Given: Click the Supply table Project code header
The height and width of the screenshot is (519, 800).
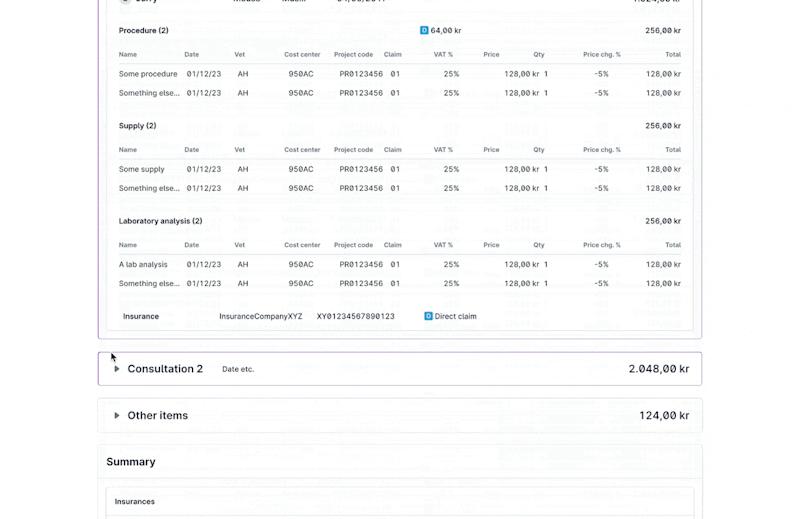Looking at the screenshot, I should [354, 150].
